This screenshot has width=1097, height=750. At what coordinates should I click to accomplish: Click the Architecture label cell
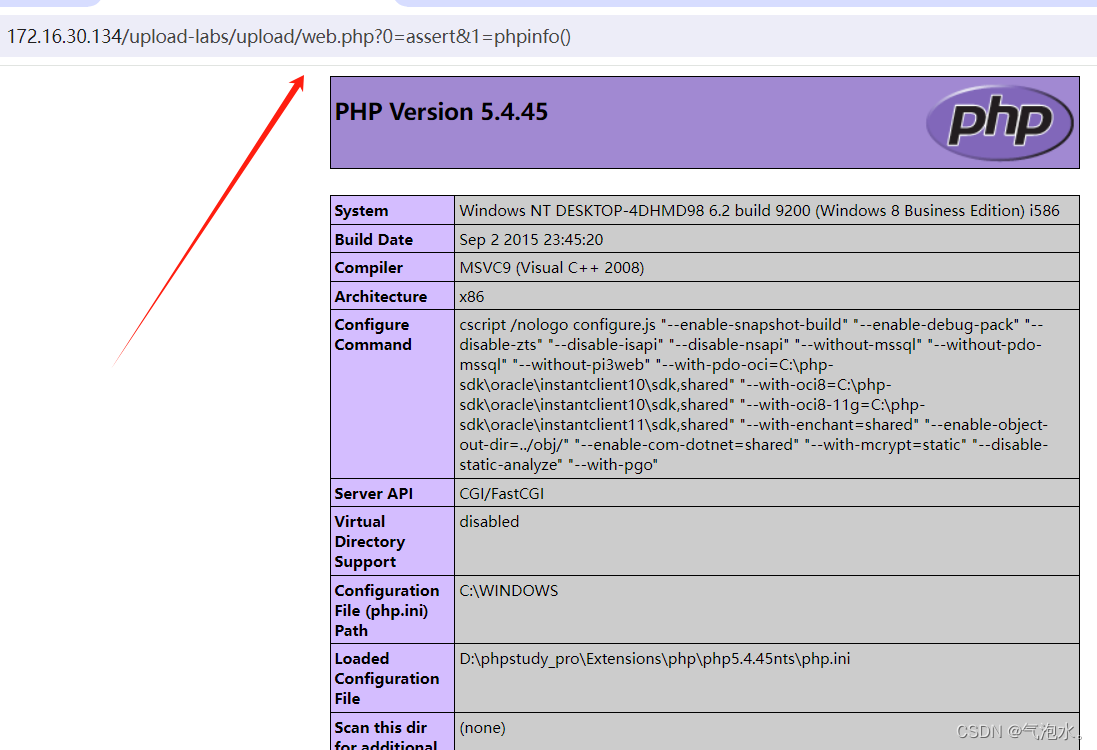(x=392, y=296)
